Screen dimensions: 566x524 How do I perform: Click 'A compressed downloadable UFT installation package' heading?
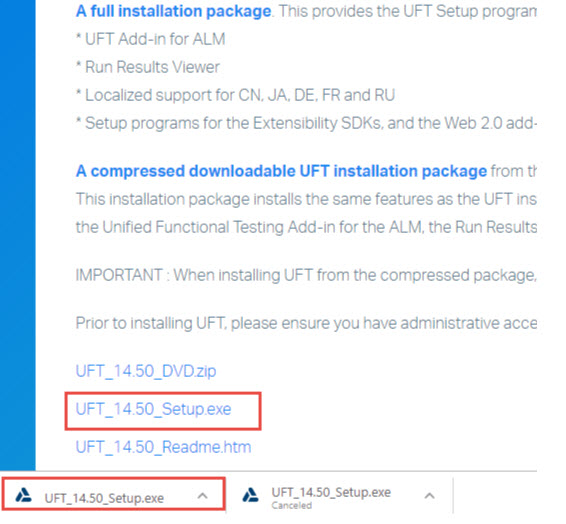pyautogui.click(x=281, y=171)
